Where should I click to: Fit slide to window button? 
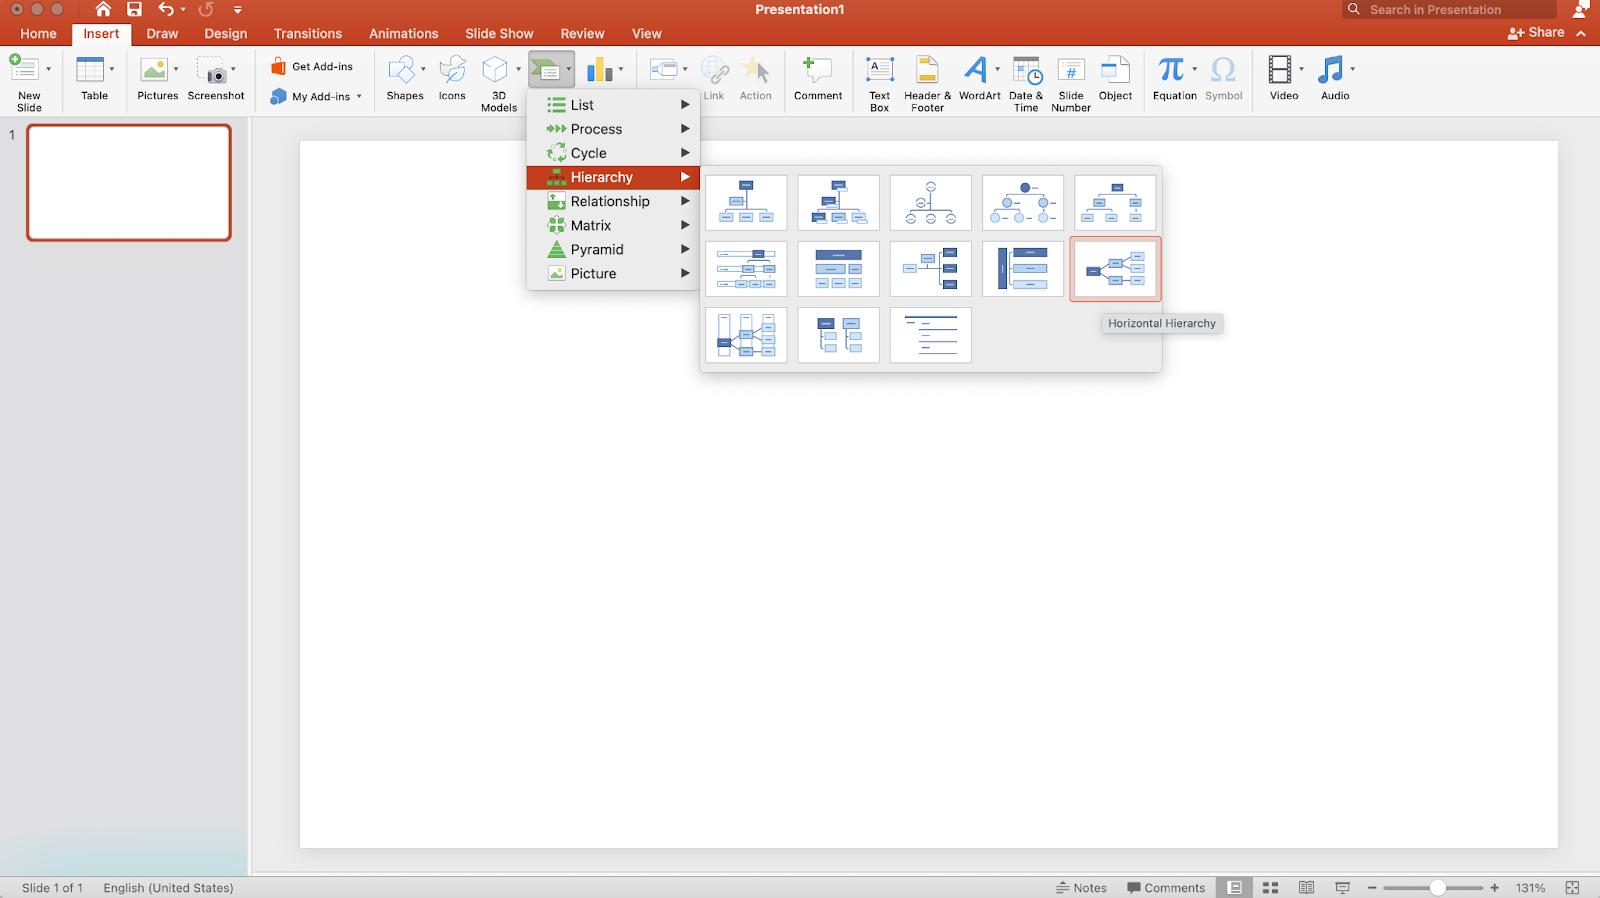[x=1572, y=888]
